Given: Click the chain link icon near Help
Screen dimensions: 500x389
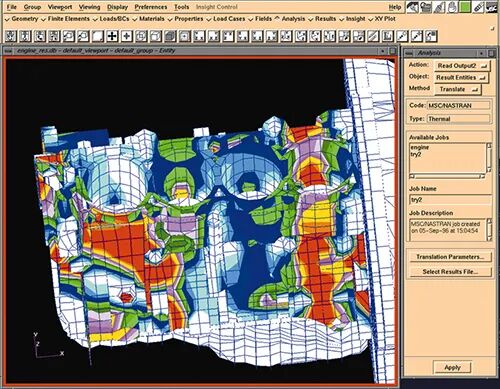Looking at the screenshot, I should (x=478, y=7).
